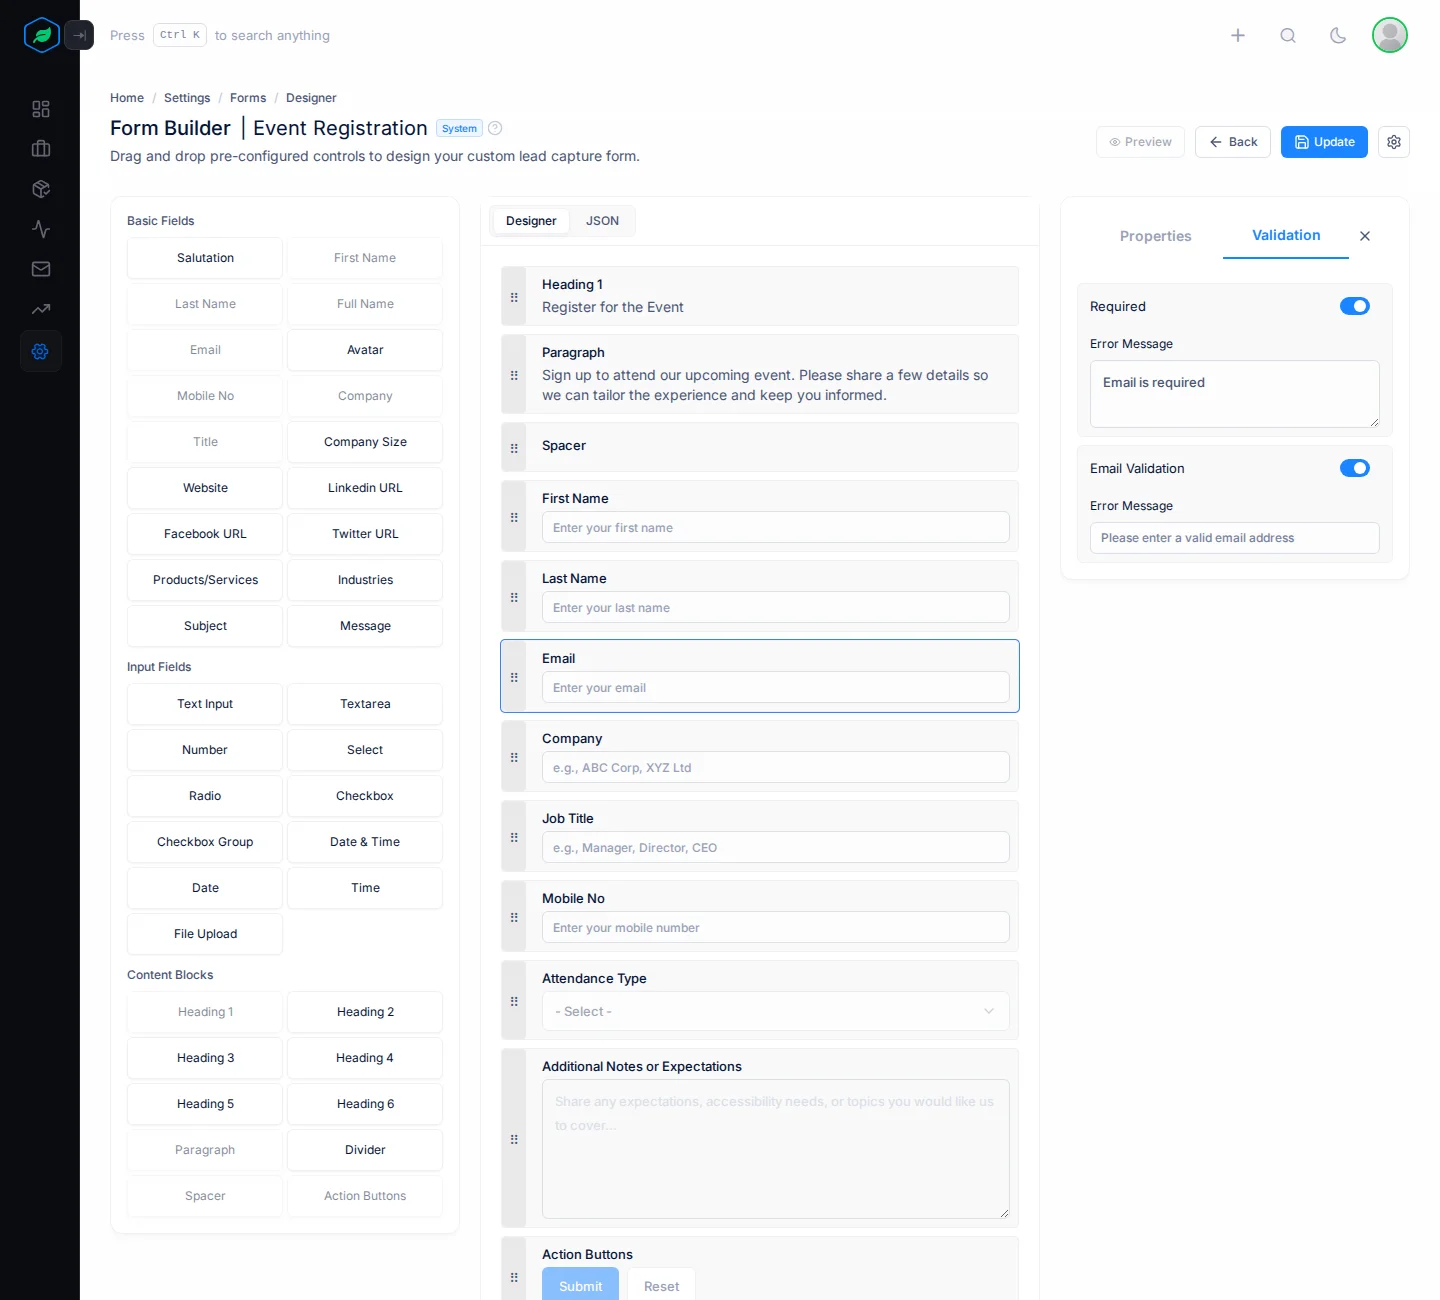
Task: Open the Attendance Type select dropdown
Action: 776,1011
